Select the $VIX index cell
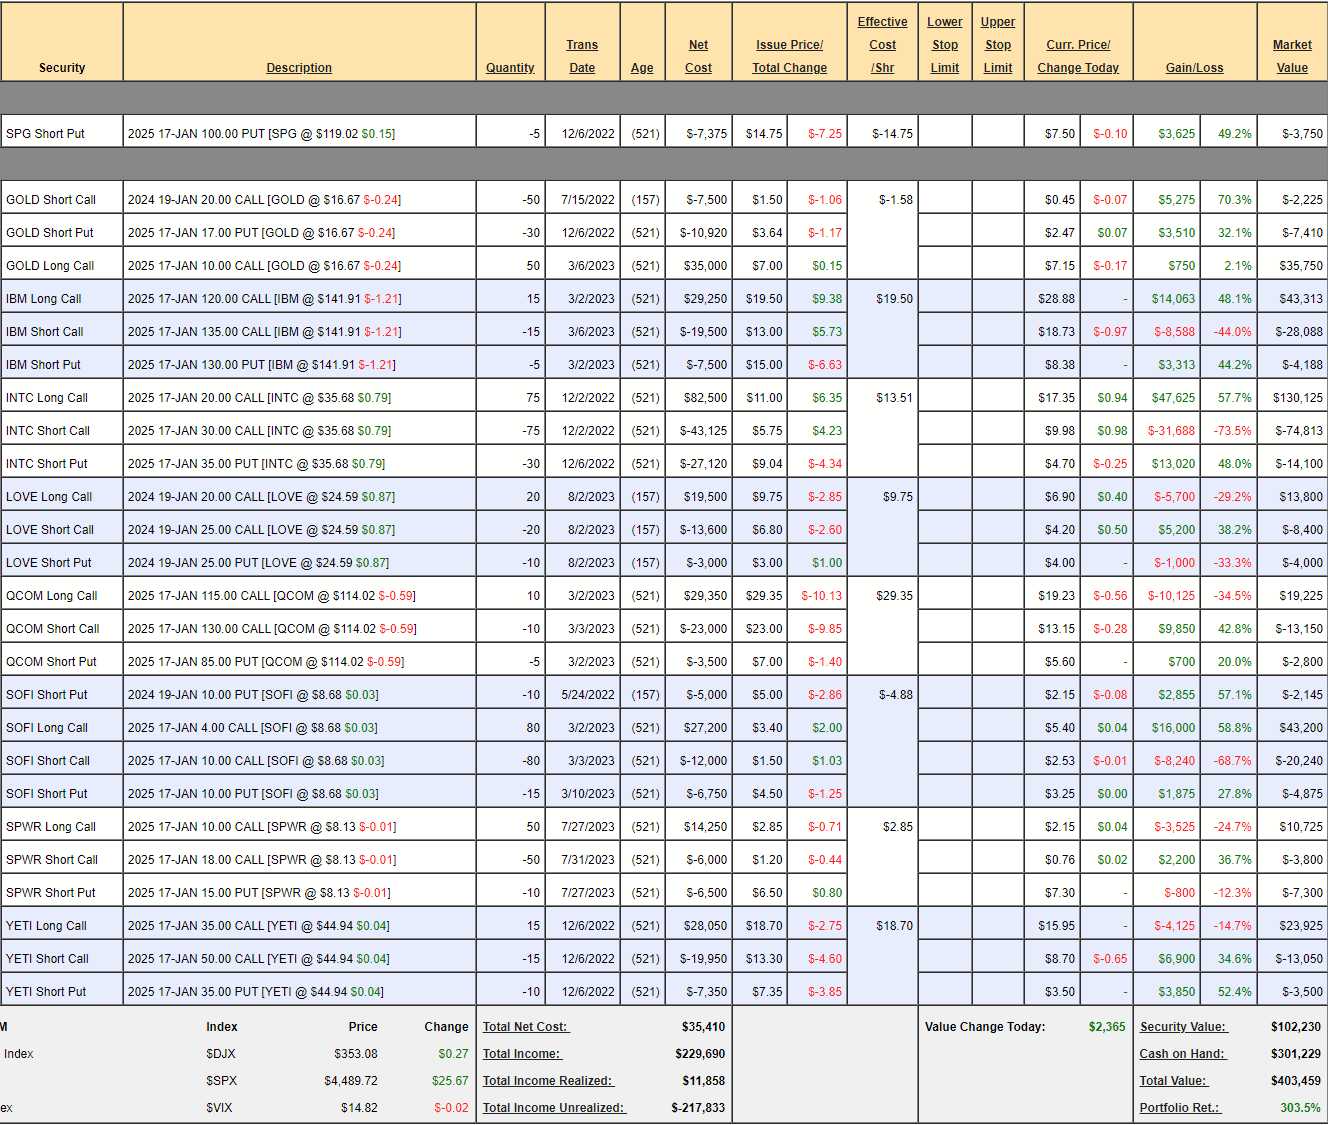The width and height of the screenshot is (1328, 1125). coord(219,1108)
